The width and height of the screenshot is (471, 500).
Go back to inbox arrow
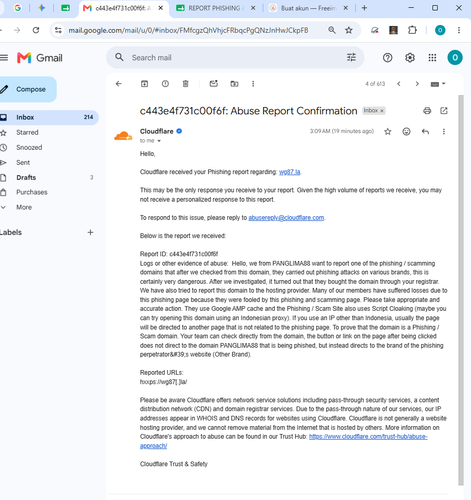(119, 84)
